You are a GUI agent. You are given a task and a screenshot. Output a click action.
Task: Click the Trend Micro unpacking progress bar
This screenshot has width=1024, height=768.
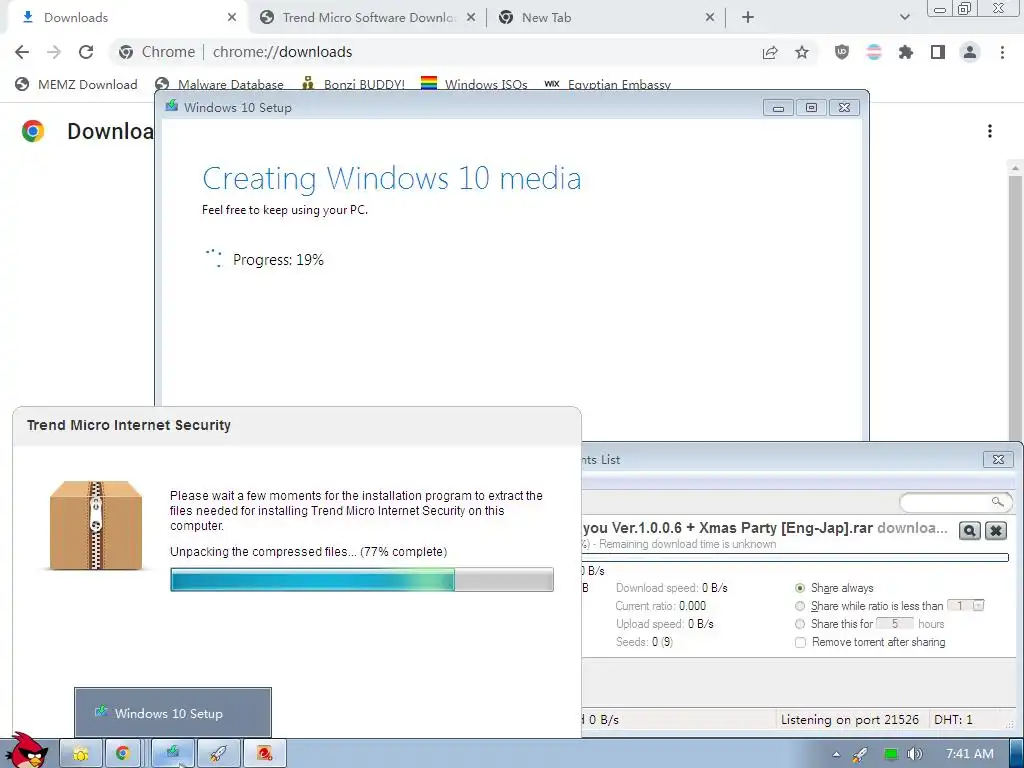[362, 579]
